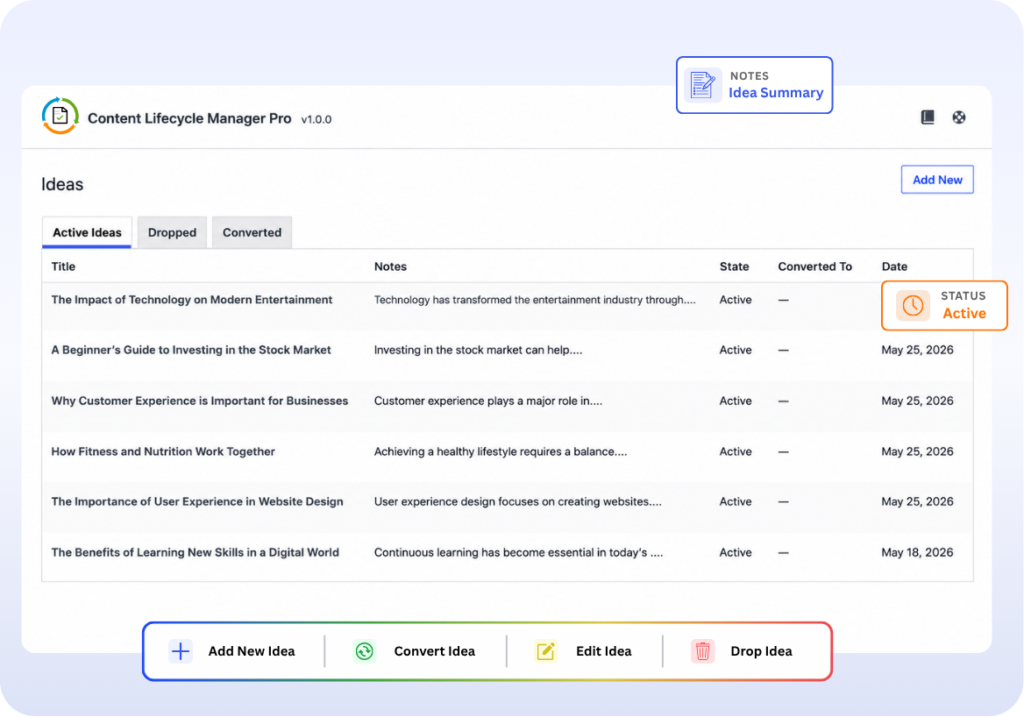This screenshot has height=717, width=1024.
Task: Switch to the Active Ideas tab
Action: click(x=87, y=232)
